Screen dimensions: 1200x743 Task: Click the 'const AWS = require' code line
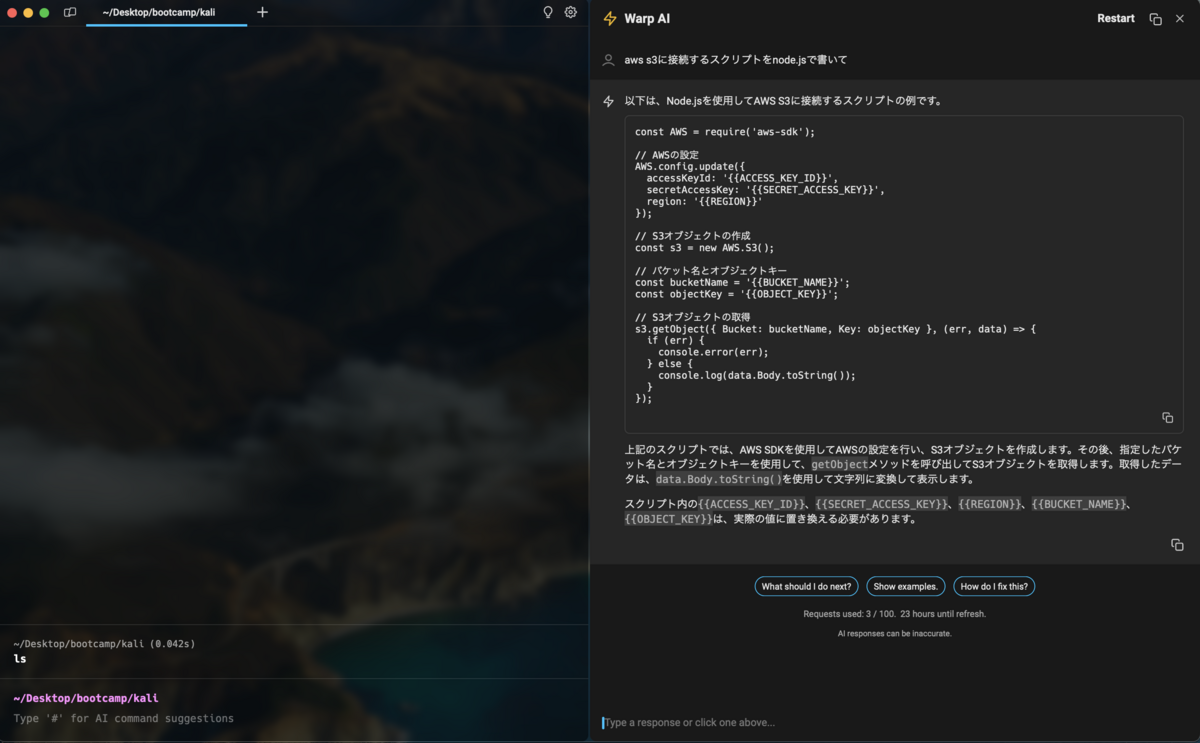(725, 131)
